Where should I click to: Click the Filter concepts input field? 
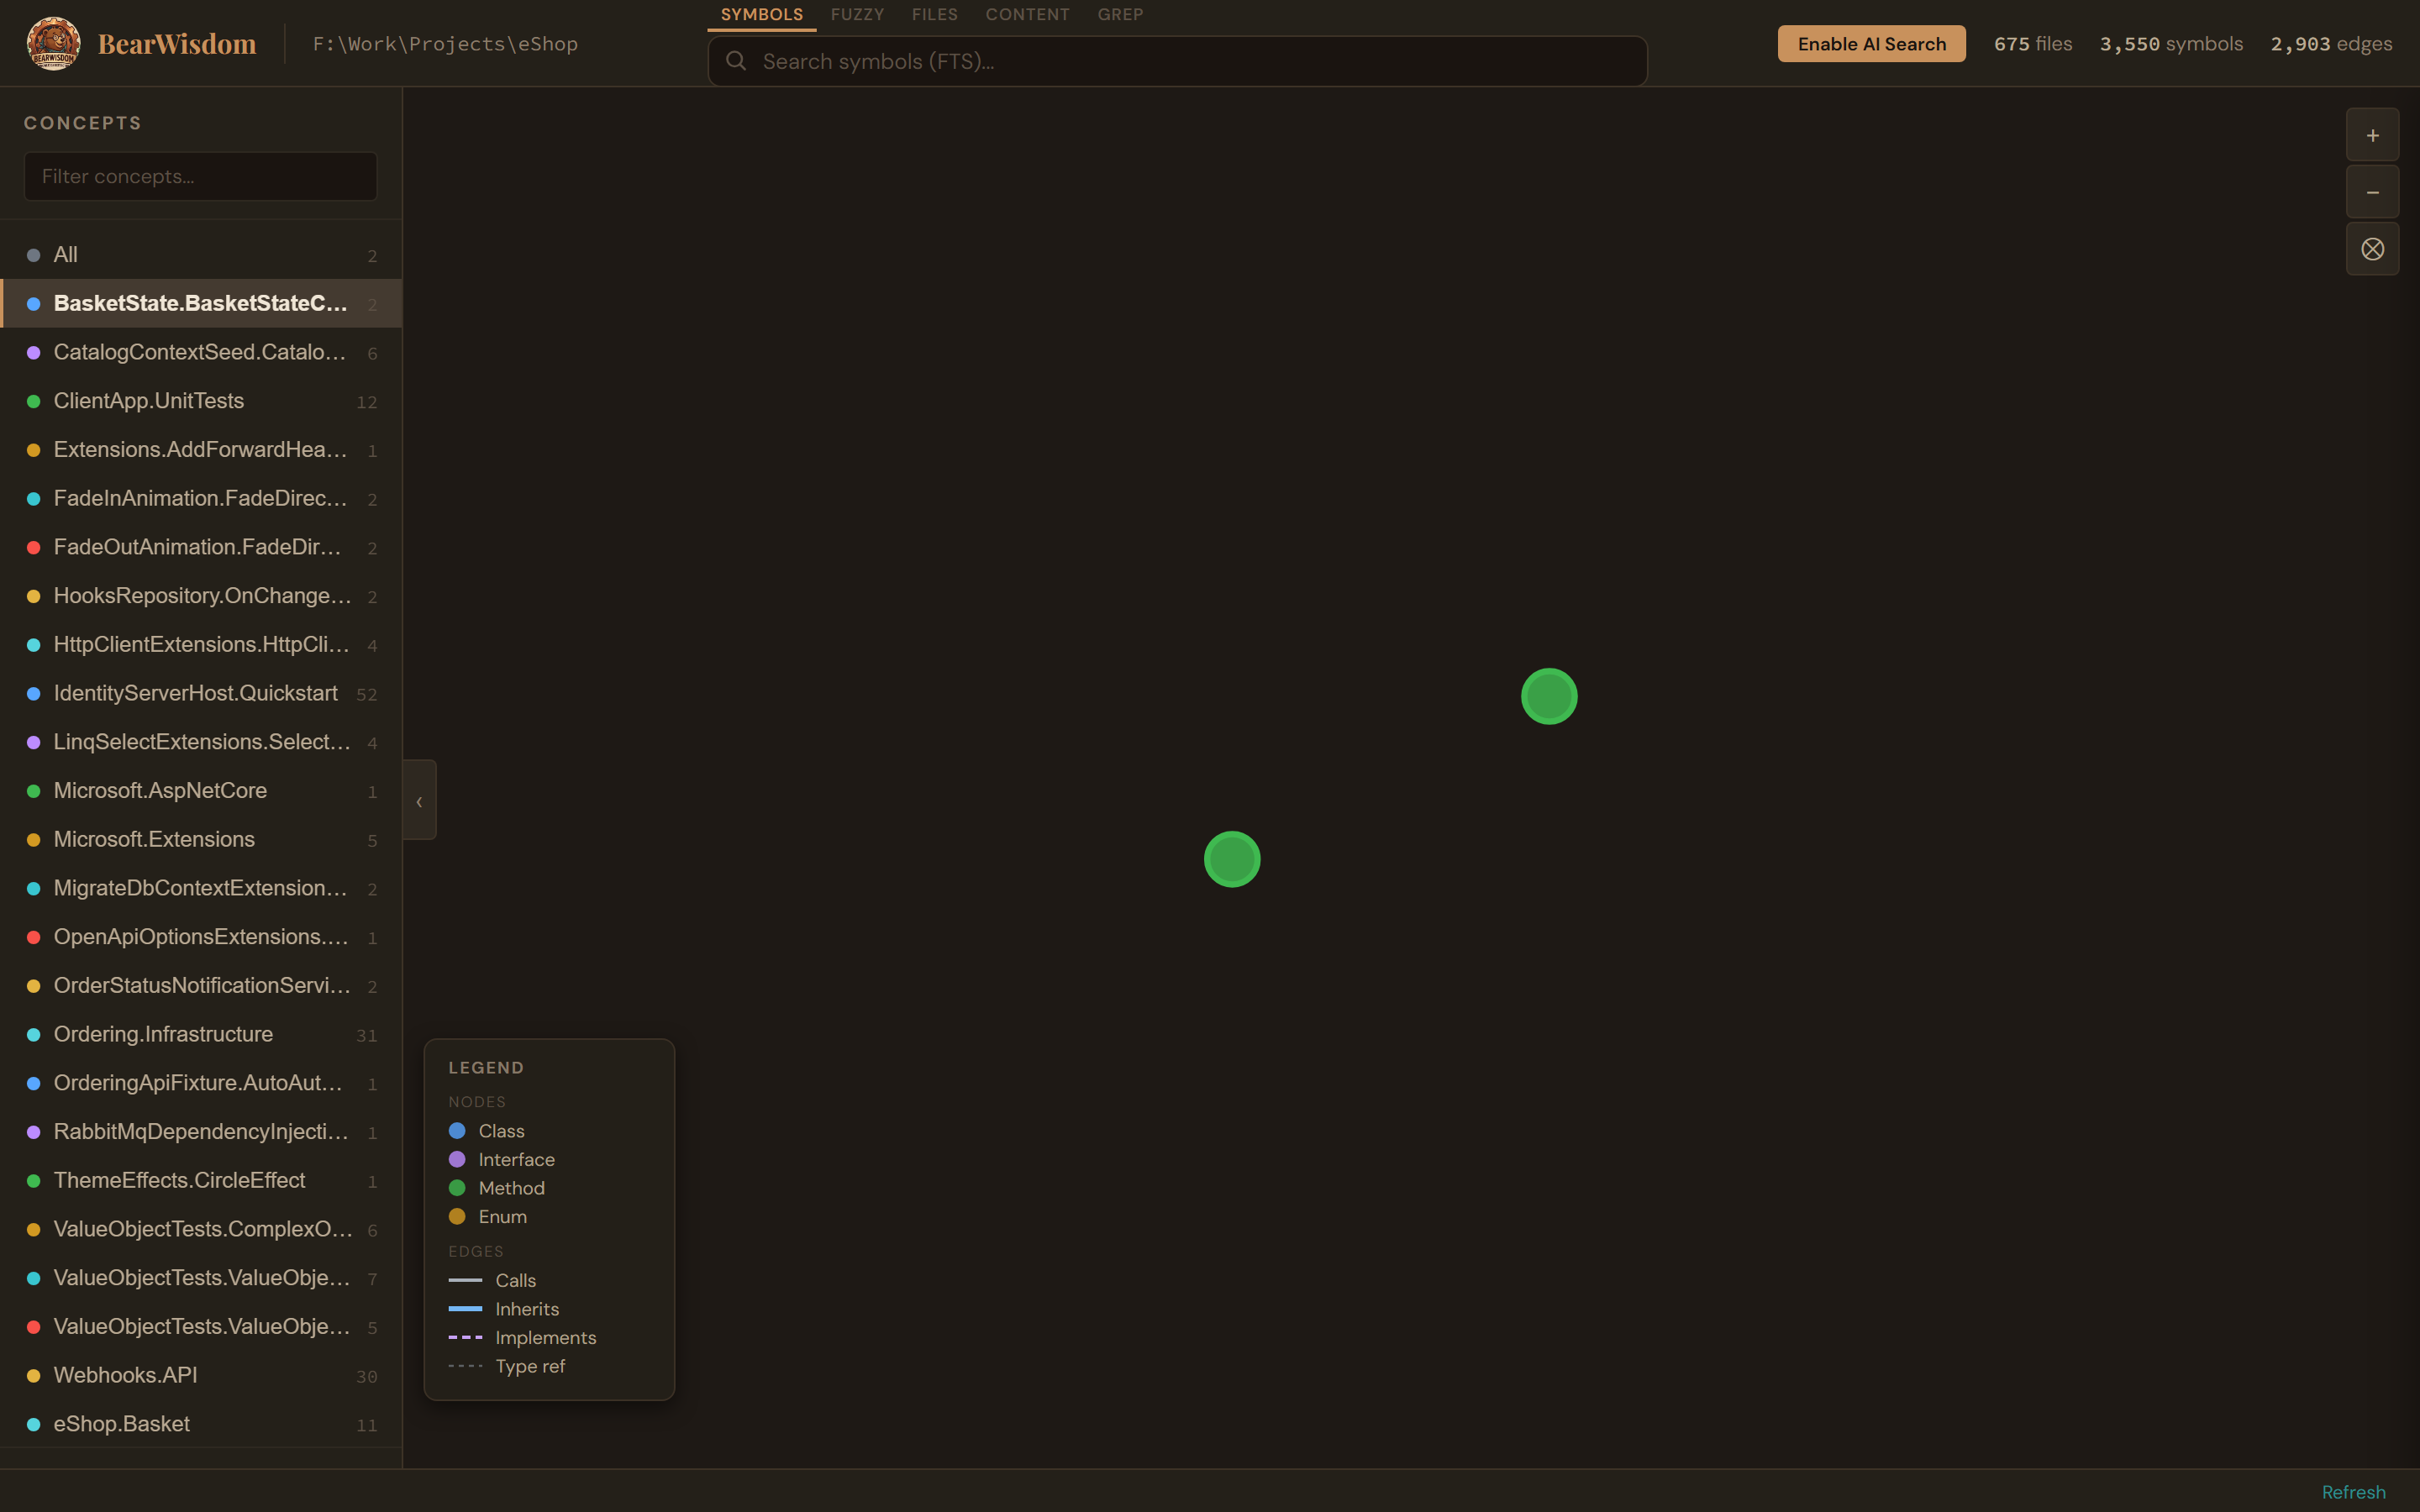(199, 176)
